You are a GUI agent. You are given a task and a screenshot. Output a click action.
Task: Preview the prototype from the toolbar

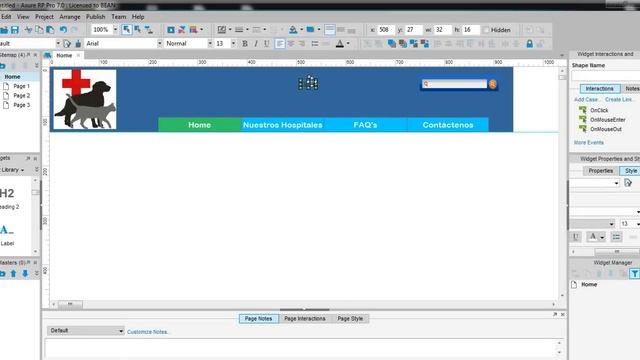pos(171,30)
